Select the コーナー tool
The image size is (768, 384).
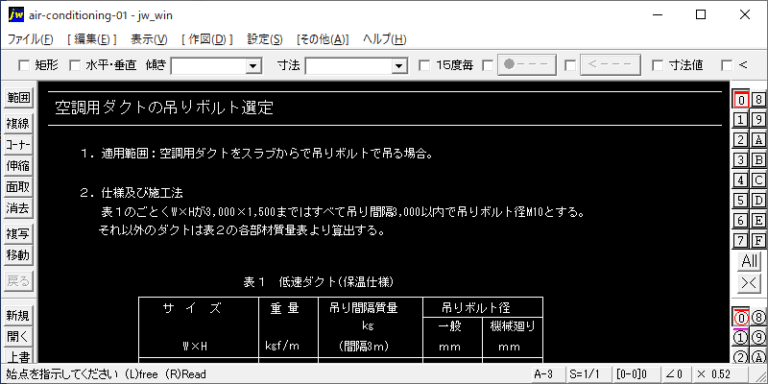18,145
